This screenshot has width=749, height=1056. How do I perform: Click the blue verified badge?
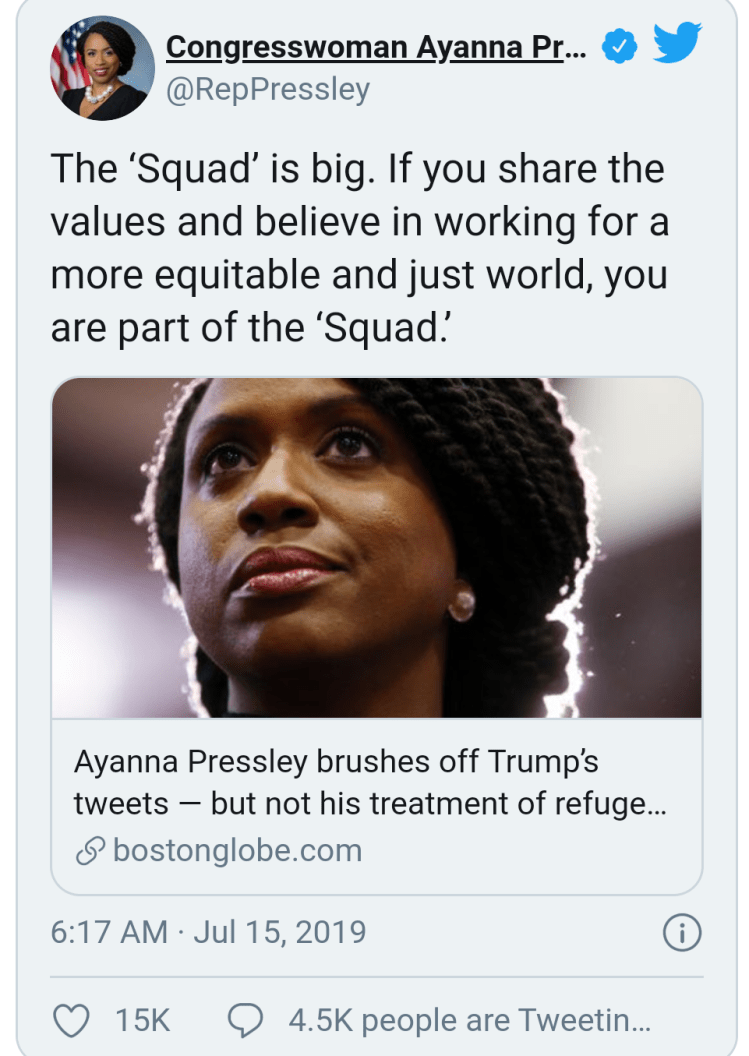622,46
